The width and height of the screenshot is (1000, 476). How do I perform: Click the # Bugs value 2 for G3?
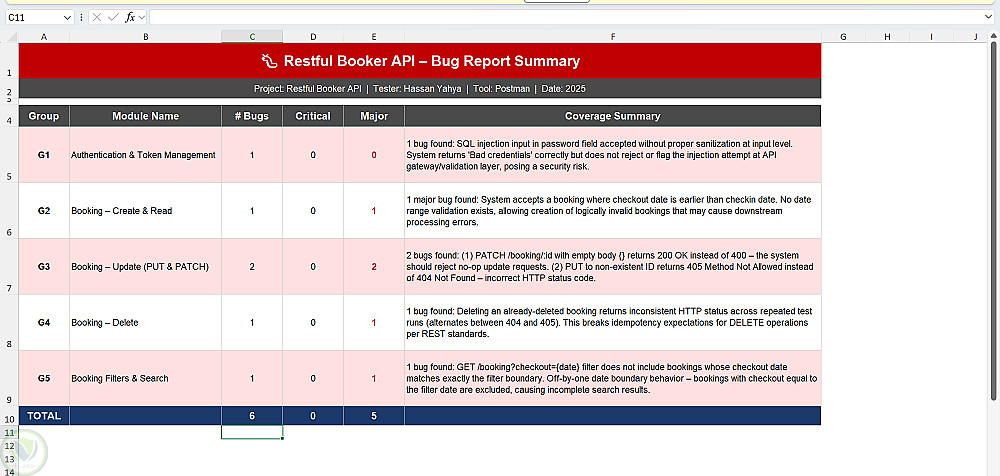(x=252, y=267)
